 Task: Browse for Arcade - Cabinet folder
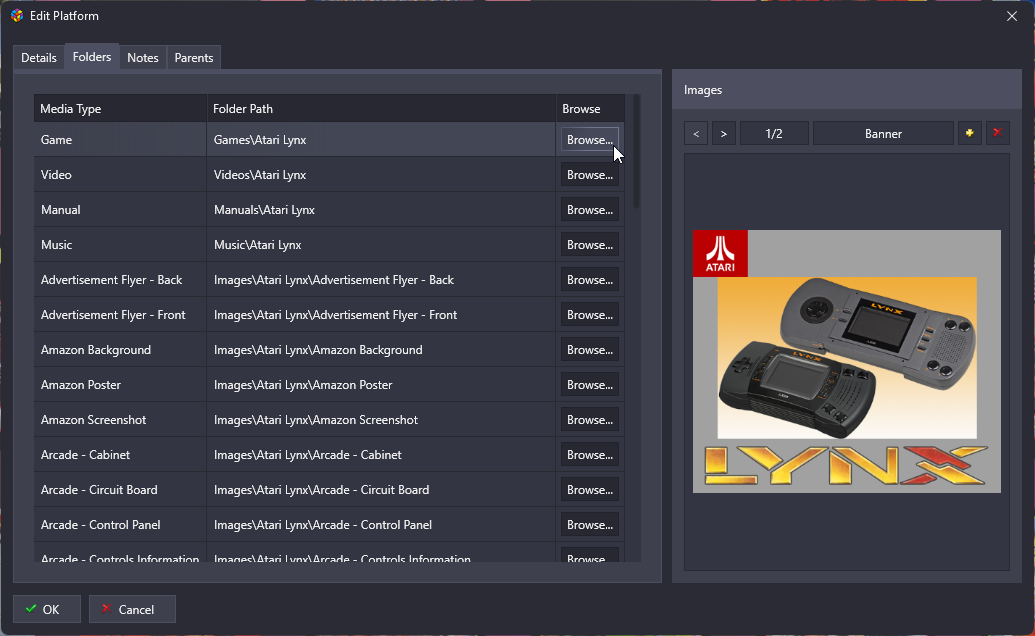pos(589,455)
